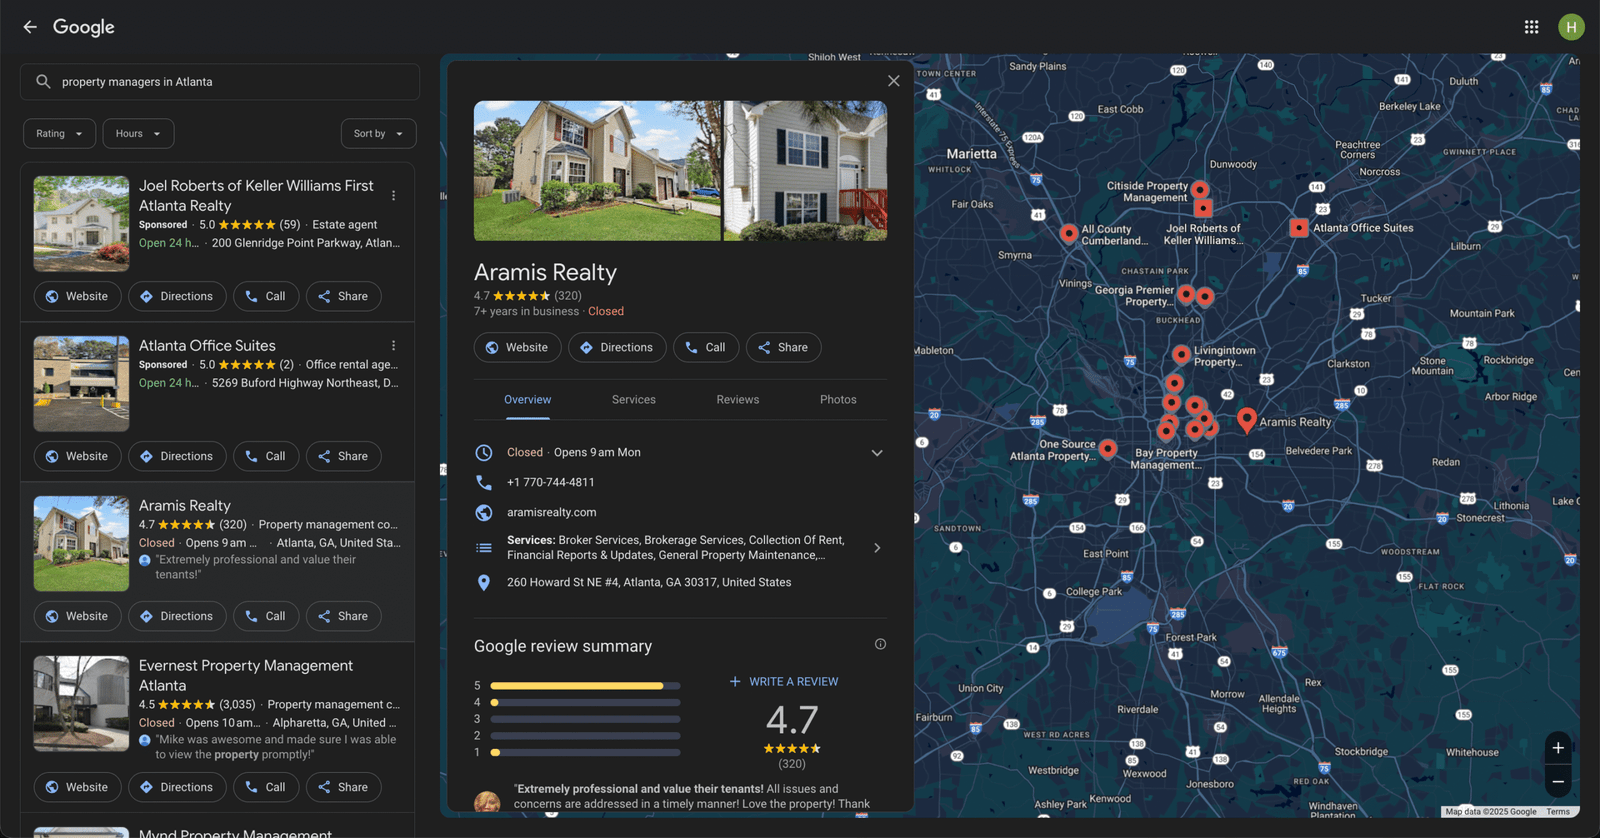Close the Aramis Realty details panel

893,81
